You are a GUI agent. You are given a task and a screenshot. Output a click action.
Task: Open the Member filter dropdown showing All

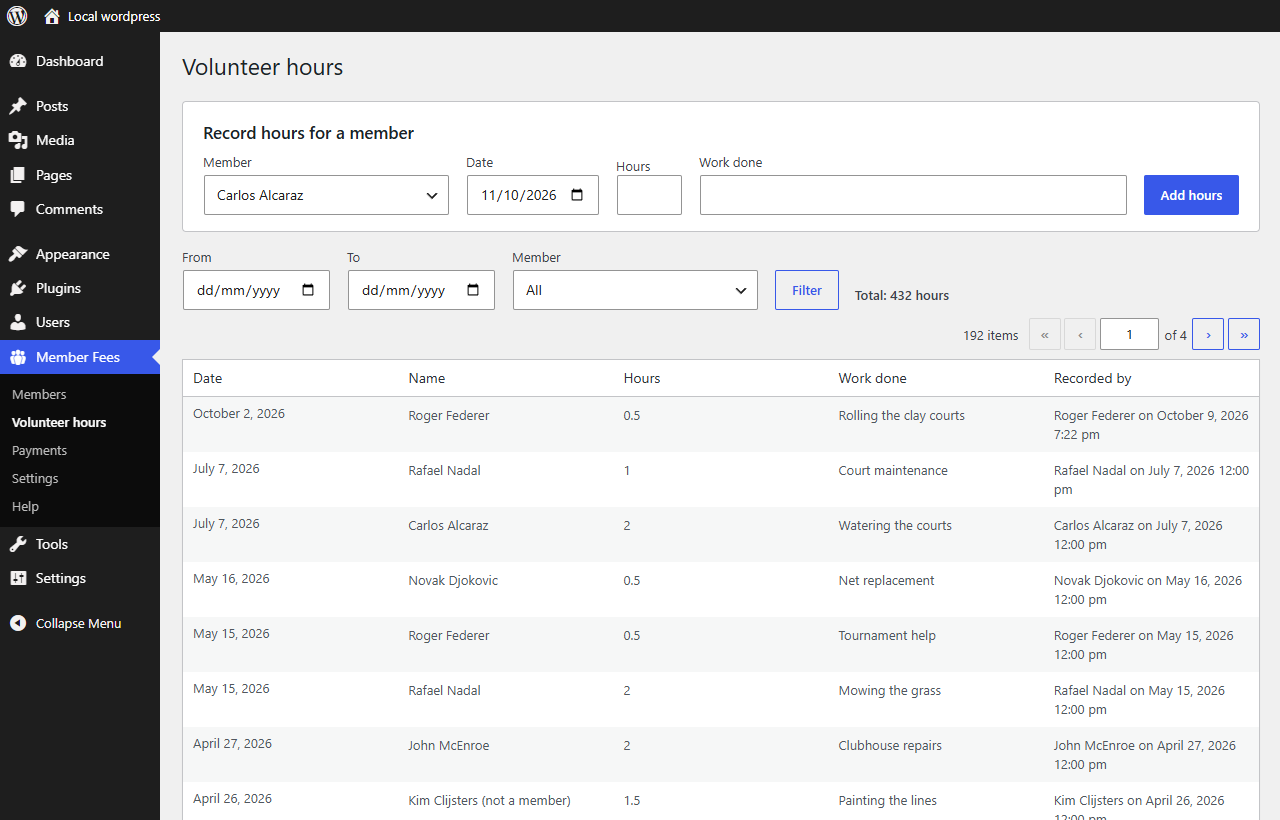point(635,290)
